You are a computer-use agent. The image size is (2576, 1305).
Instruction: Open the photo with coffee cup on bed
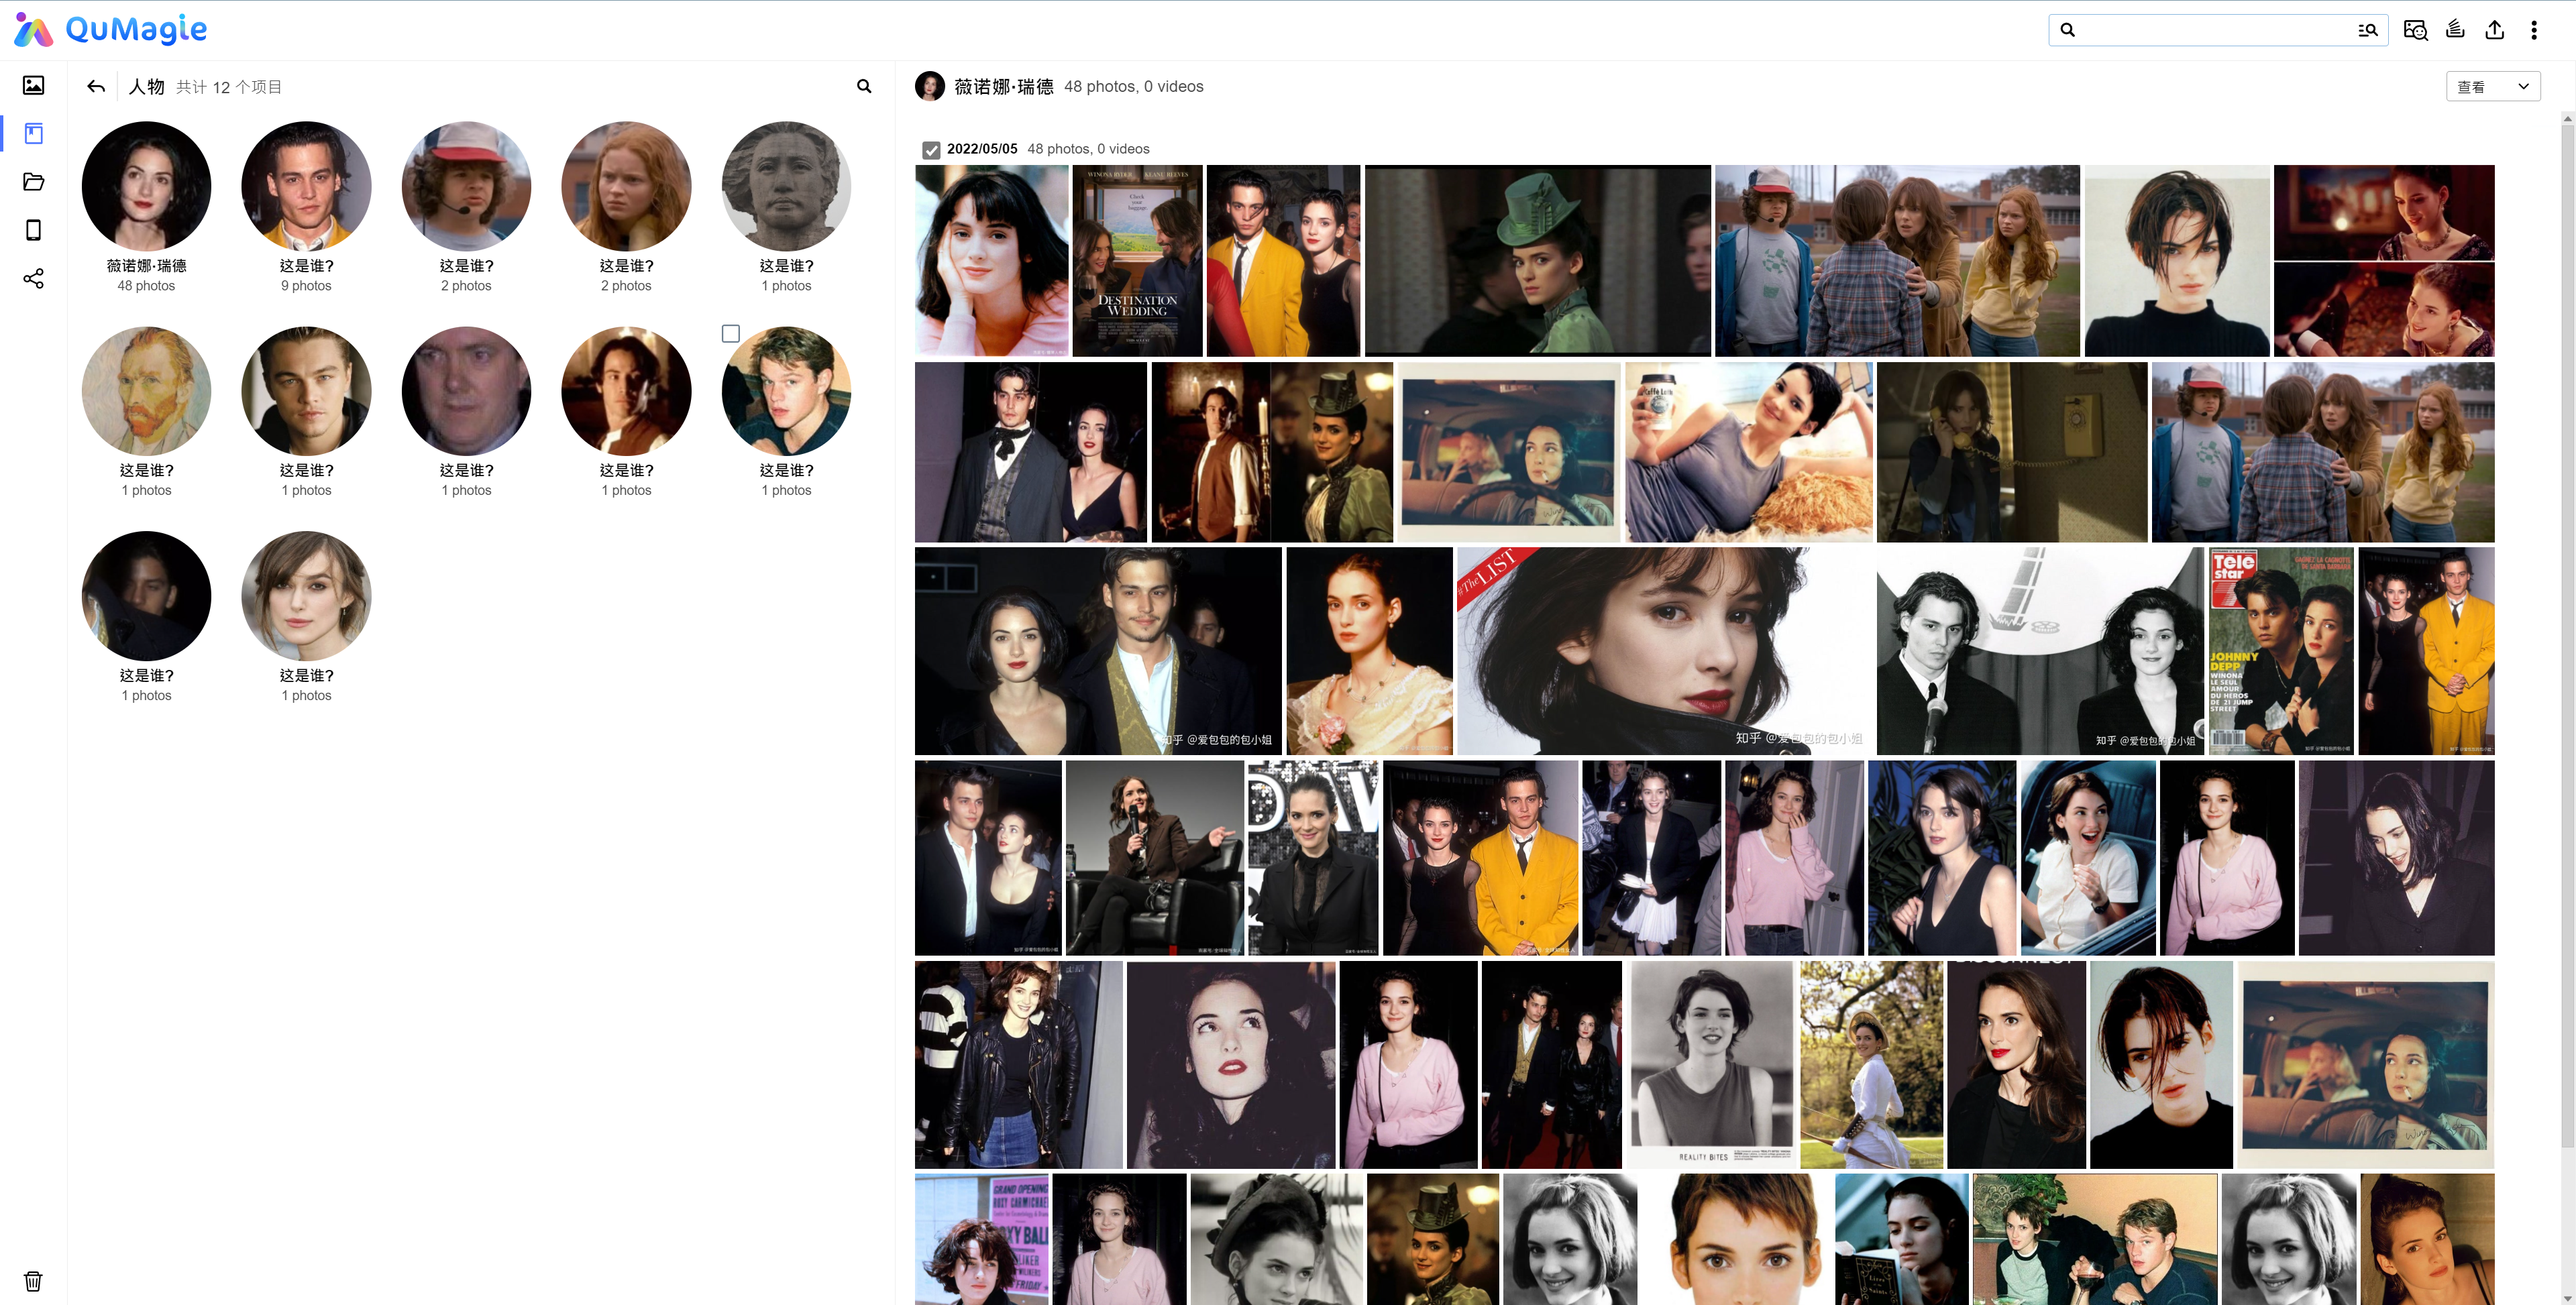(1749, 452)
